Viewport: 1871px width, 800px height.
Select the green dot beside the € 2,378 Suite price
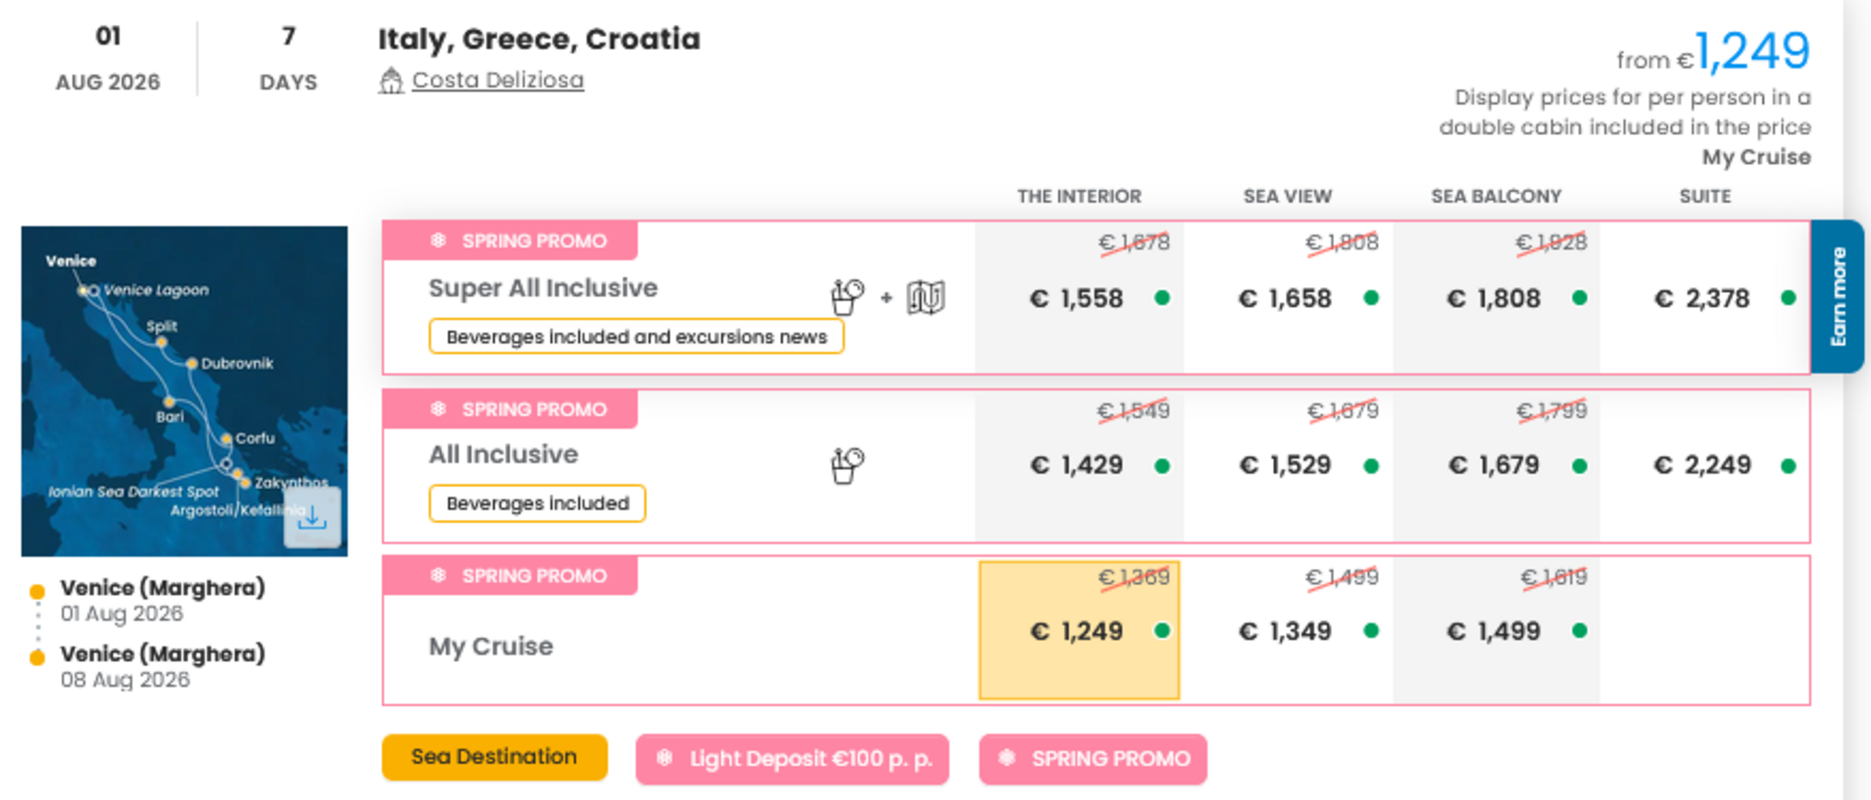pyautogui.click(x=1788, y=297)
